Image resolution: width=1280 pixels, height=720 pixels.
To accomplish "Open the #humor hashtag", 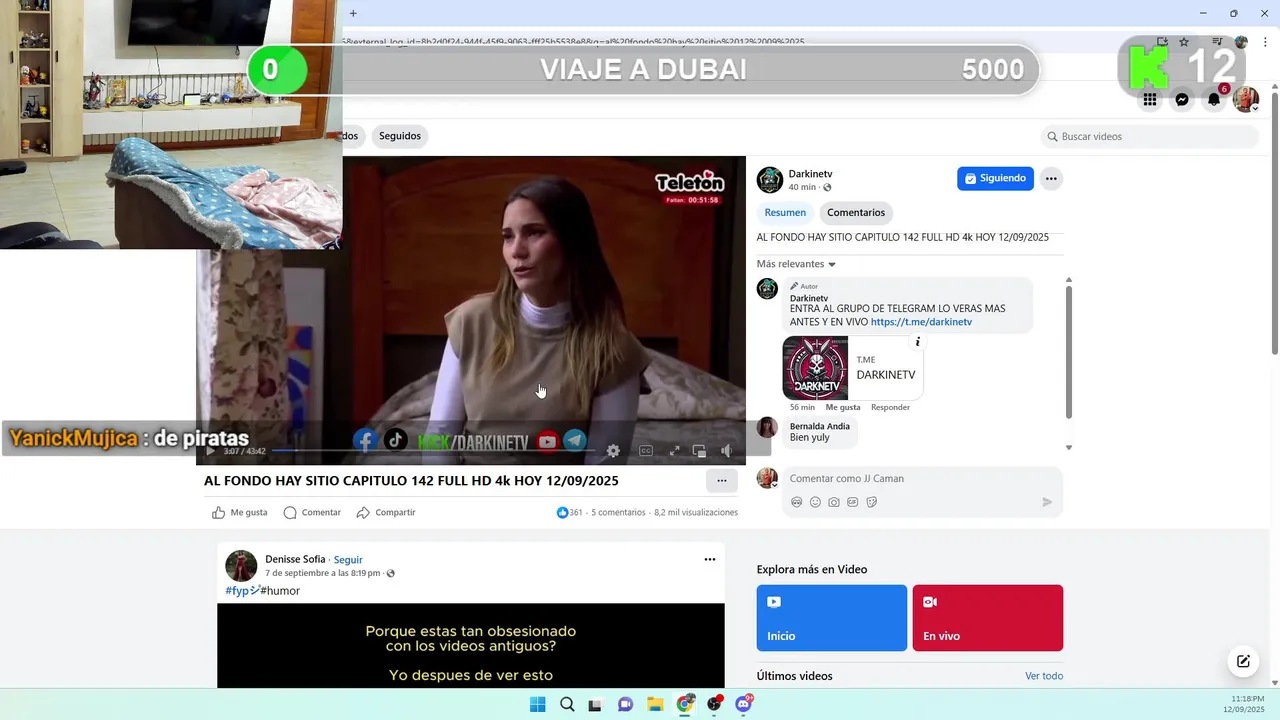I will 280,591.
